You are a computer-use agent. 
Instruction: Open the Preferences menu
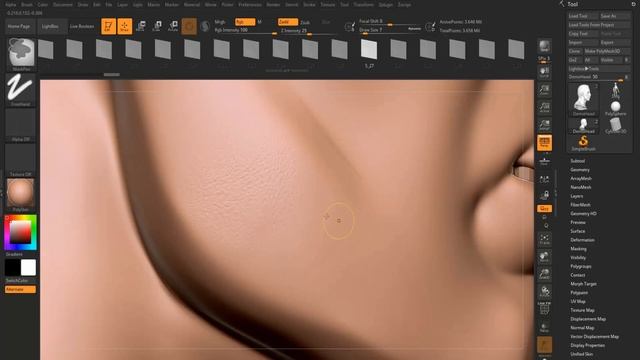click(250, 4)
